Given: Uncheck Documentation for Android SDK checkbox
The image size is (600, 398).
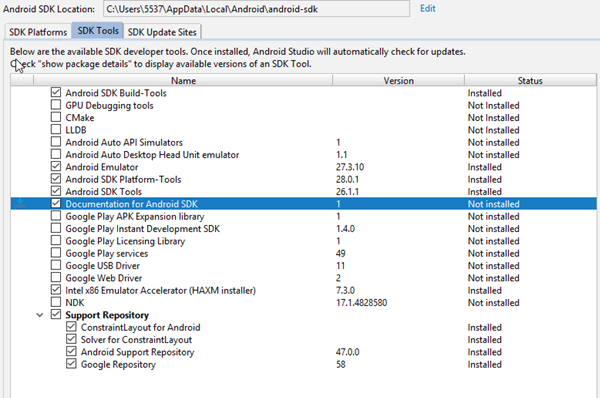Looking at the screenshot, I should coord(56,203).
